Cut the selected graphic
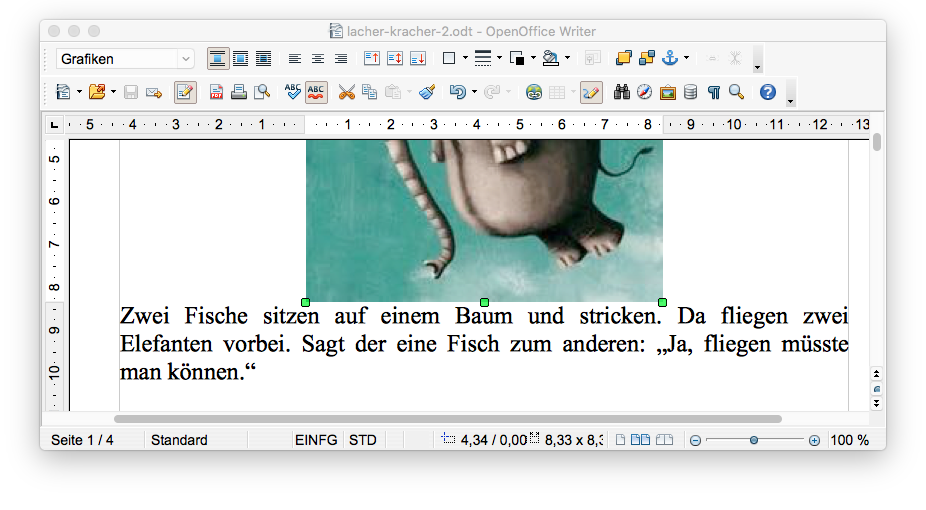926x510 pixels. point(347,92)
